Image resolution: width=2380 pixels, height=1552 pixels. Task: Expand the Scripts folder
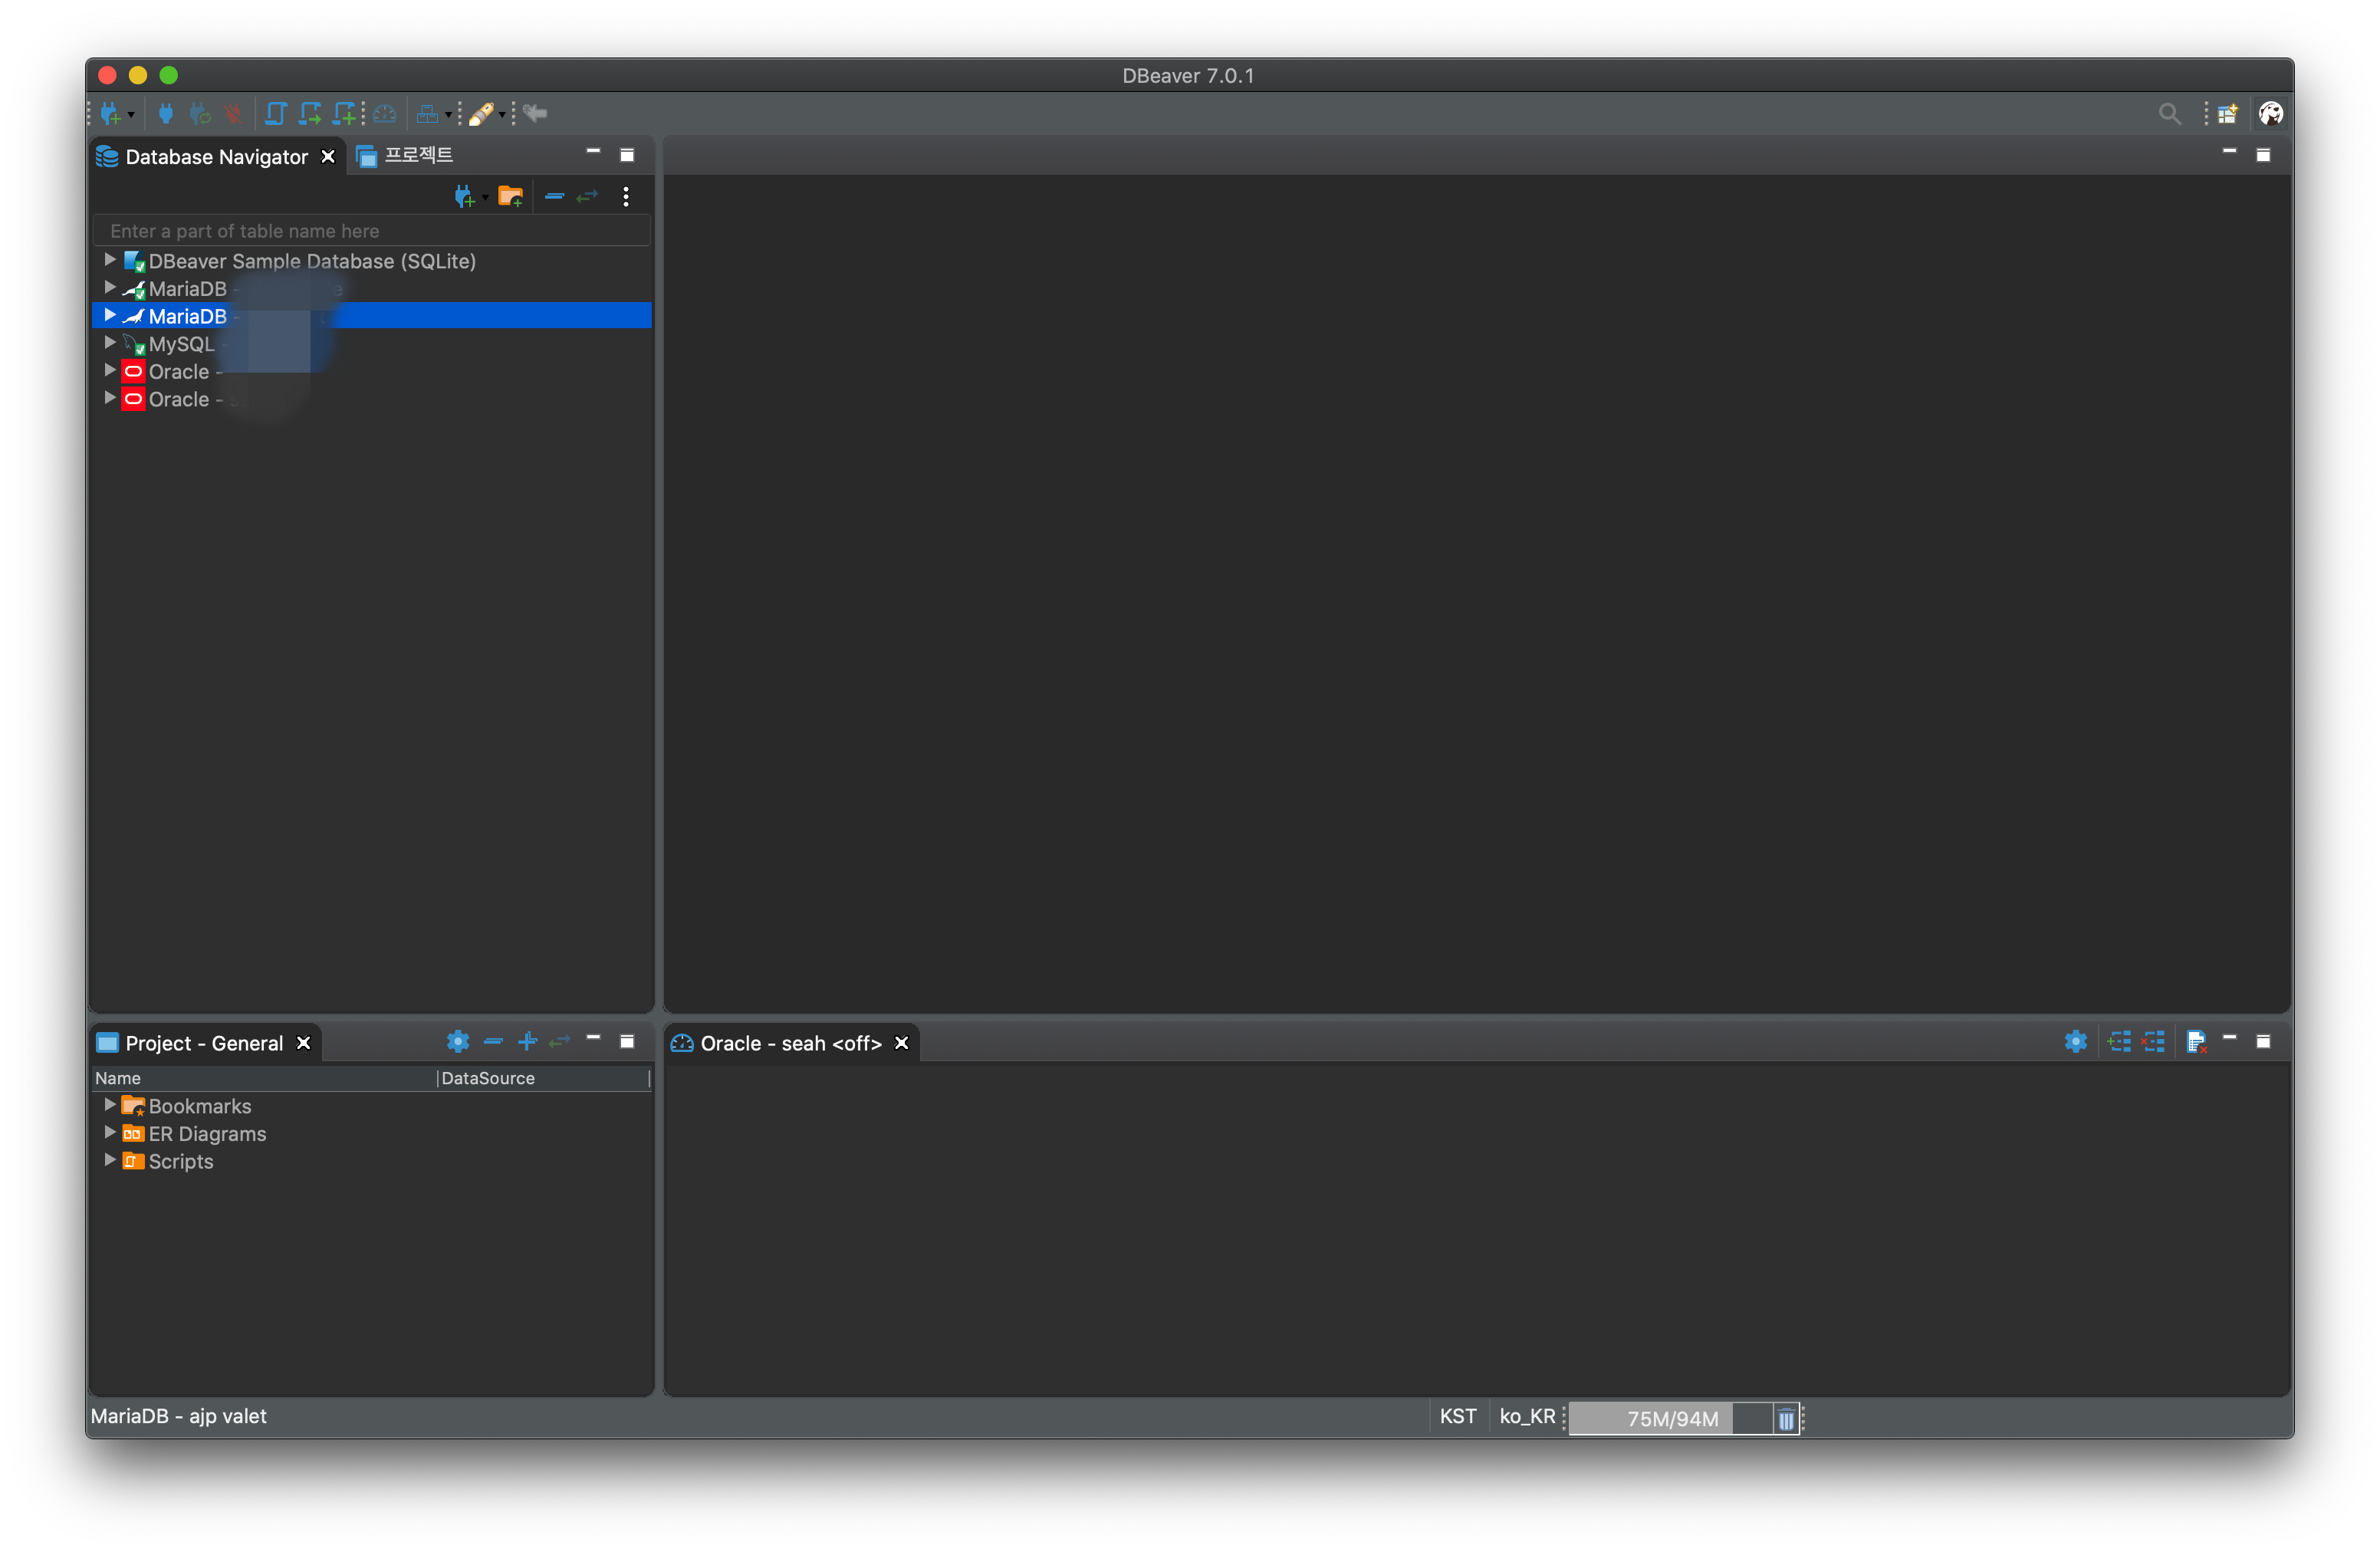tap(110, 1160)
